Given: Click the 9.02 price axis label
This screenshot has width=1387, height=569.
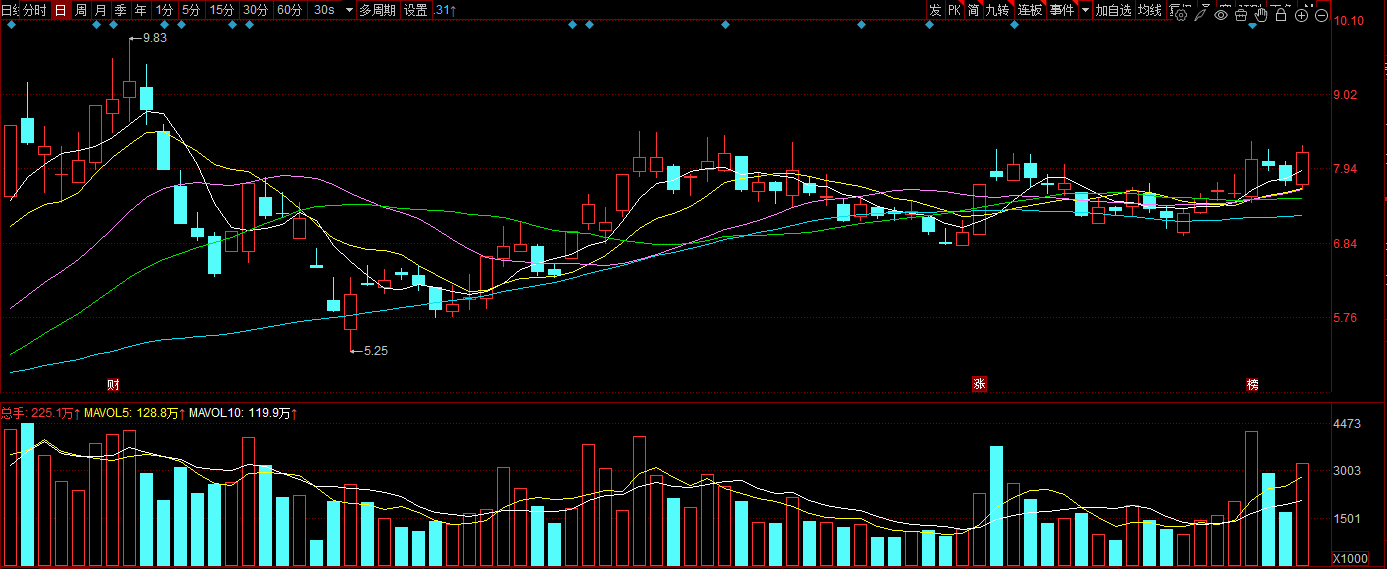Looking at the screenshot, I should 1346,96.
